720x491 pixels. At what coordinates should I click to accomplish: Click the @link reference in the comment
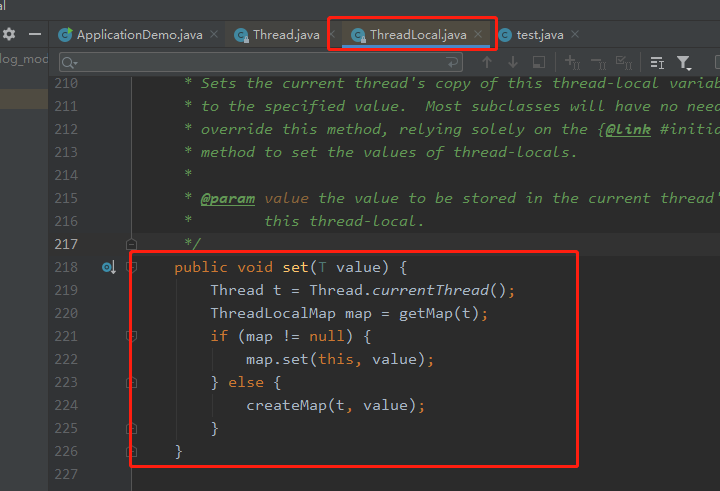(628, 130)
